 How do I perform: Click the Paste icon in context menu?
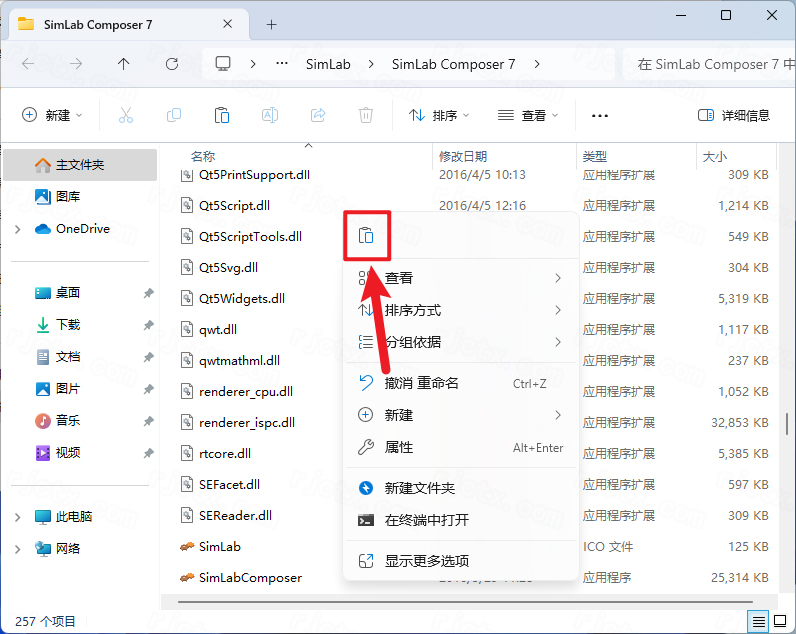click(x=366, y=236)
